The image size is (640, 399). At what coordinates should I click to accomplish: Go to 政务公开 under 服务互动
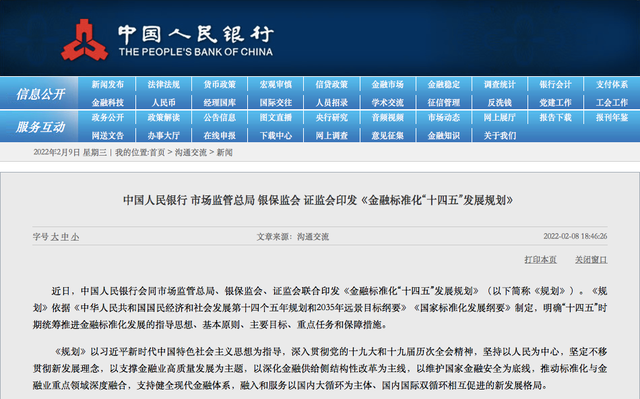tap(107, 117)
